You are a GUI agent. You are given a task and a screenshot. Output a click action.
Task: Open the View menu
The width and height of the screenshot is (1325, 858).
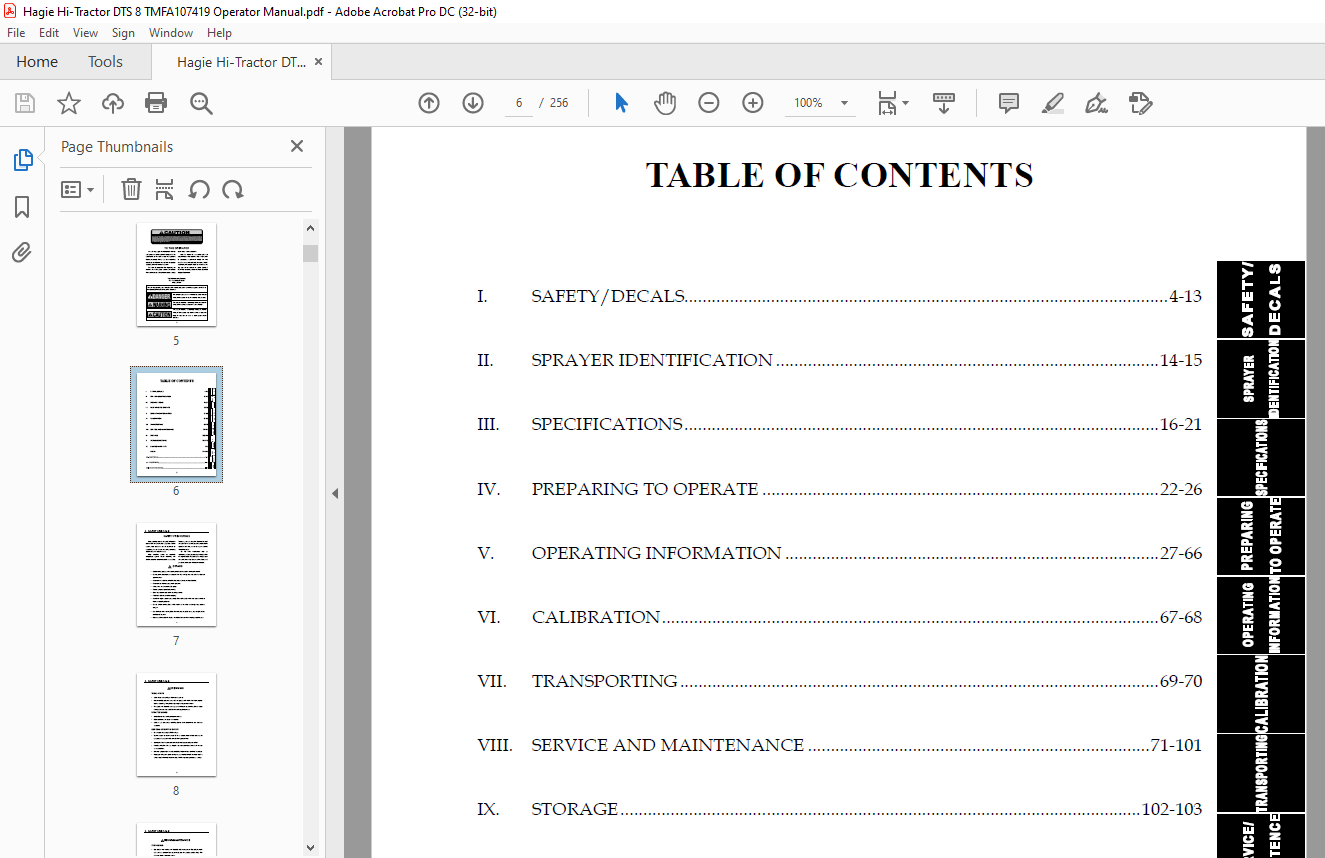[x=85, y=33]
